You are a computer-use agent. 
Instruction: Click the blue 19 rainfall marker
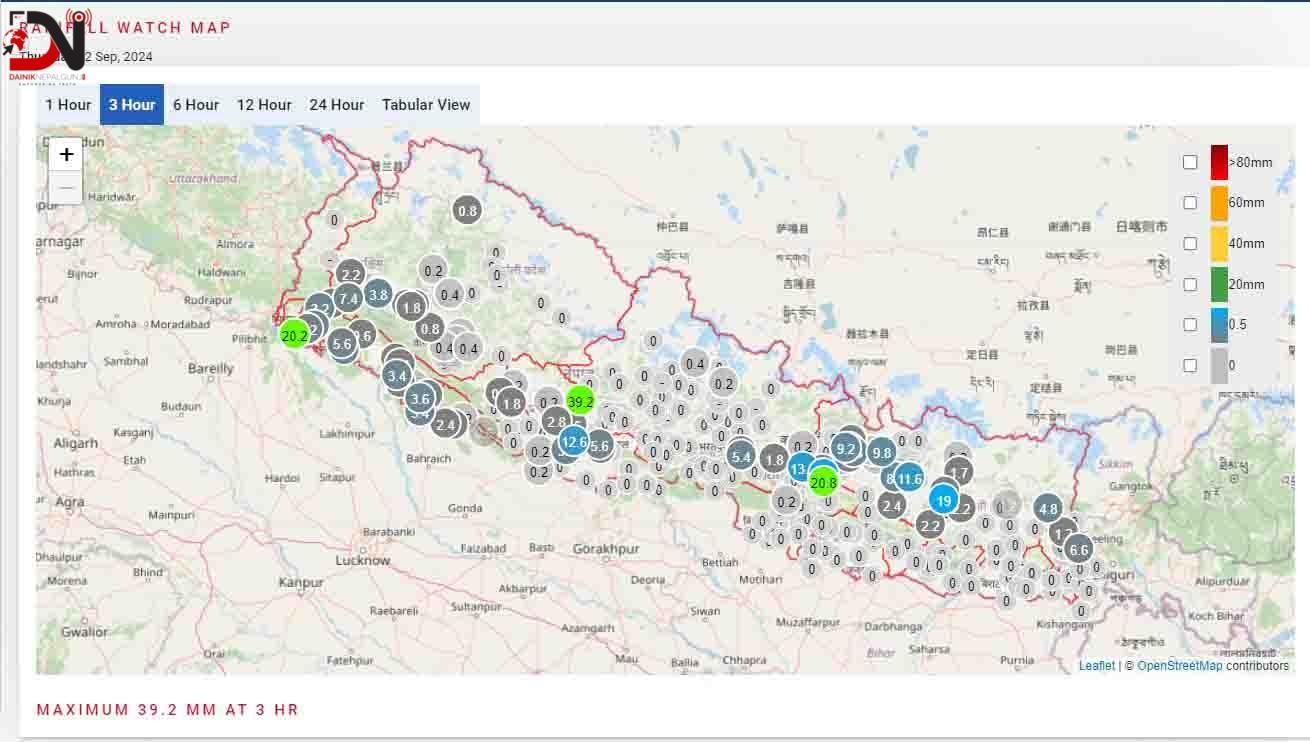(x=944, y=500)
